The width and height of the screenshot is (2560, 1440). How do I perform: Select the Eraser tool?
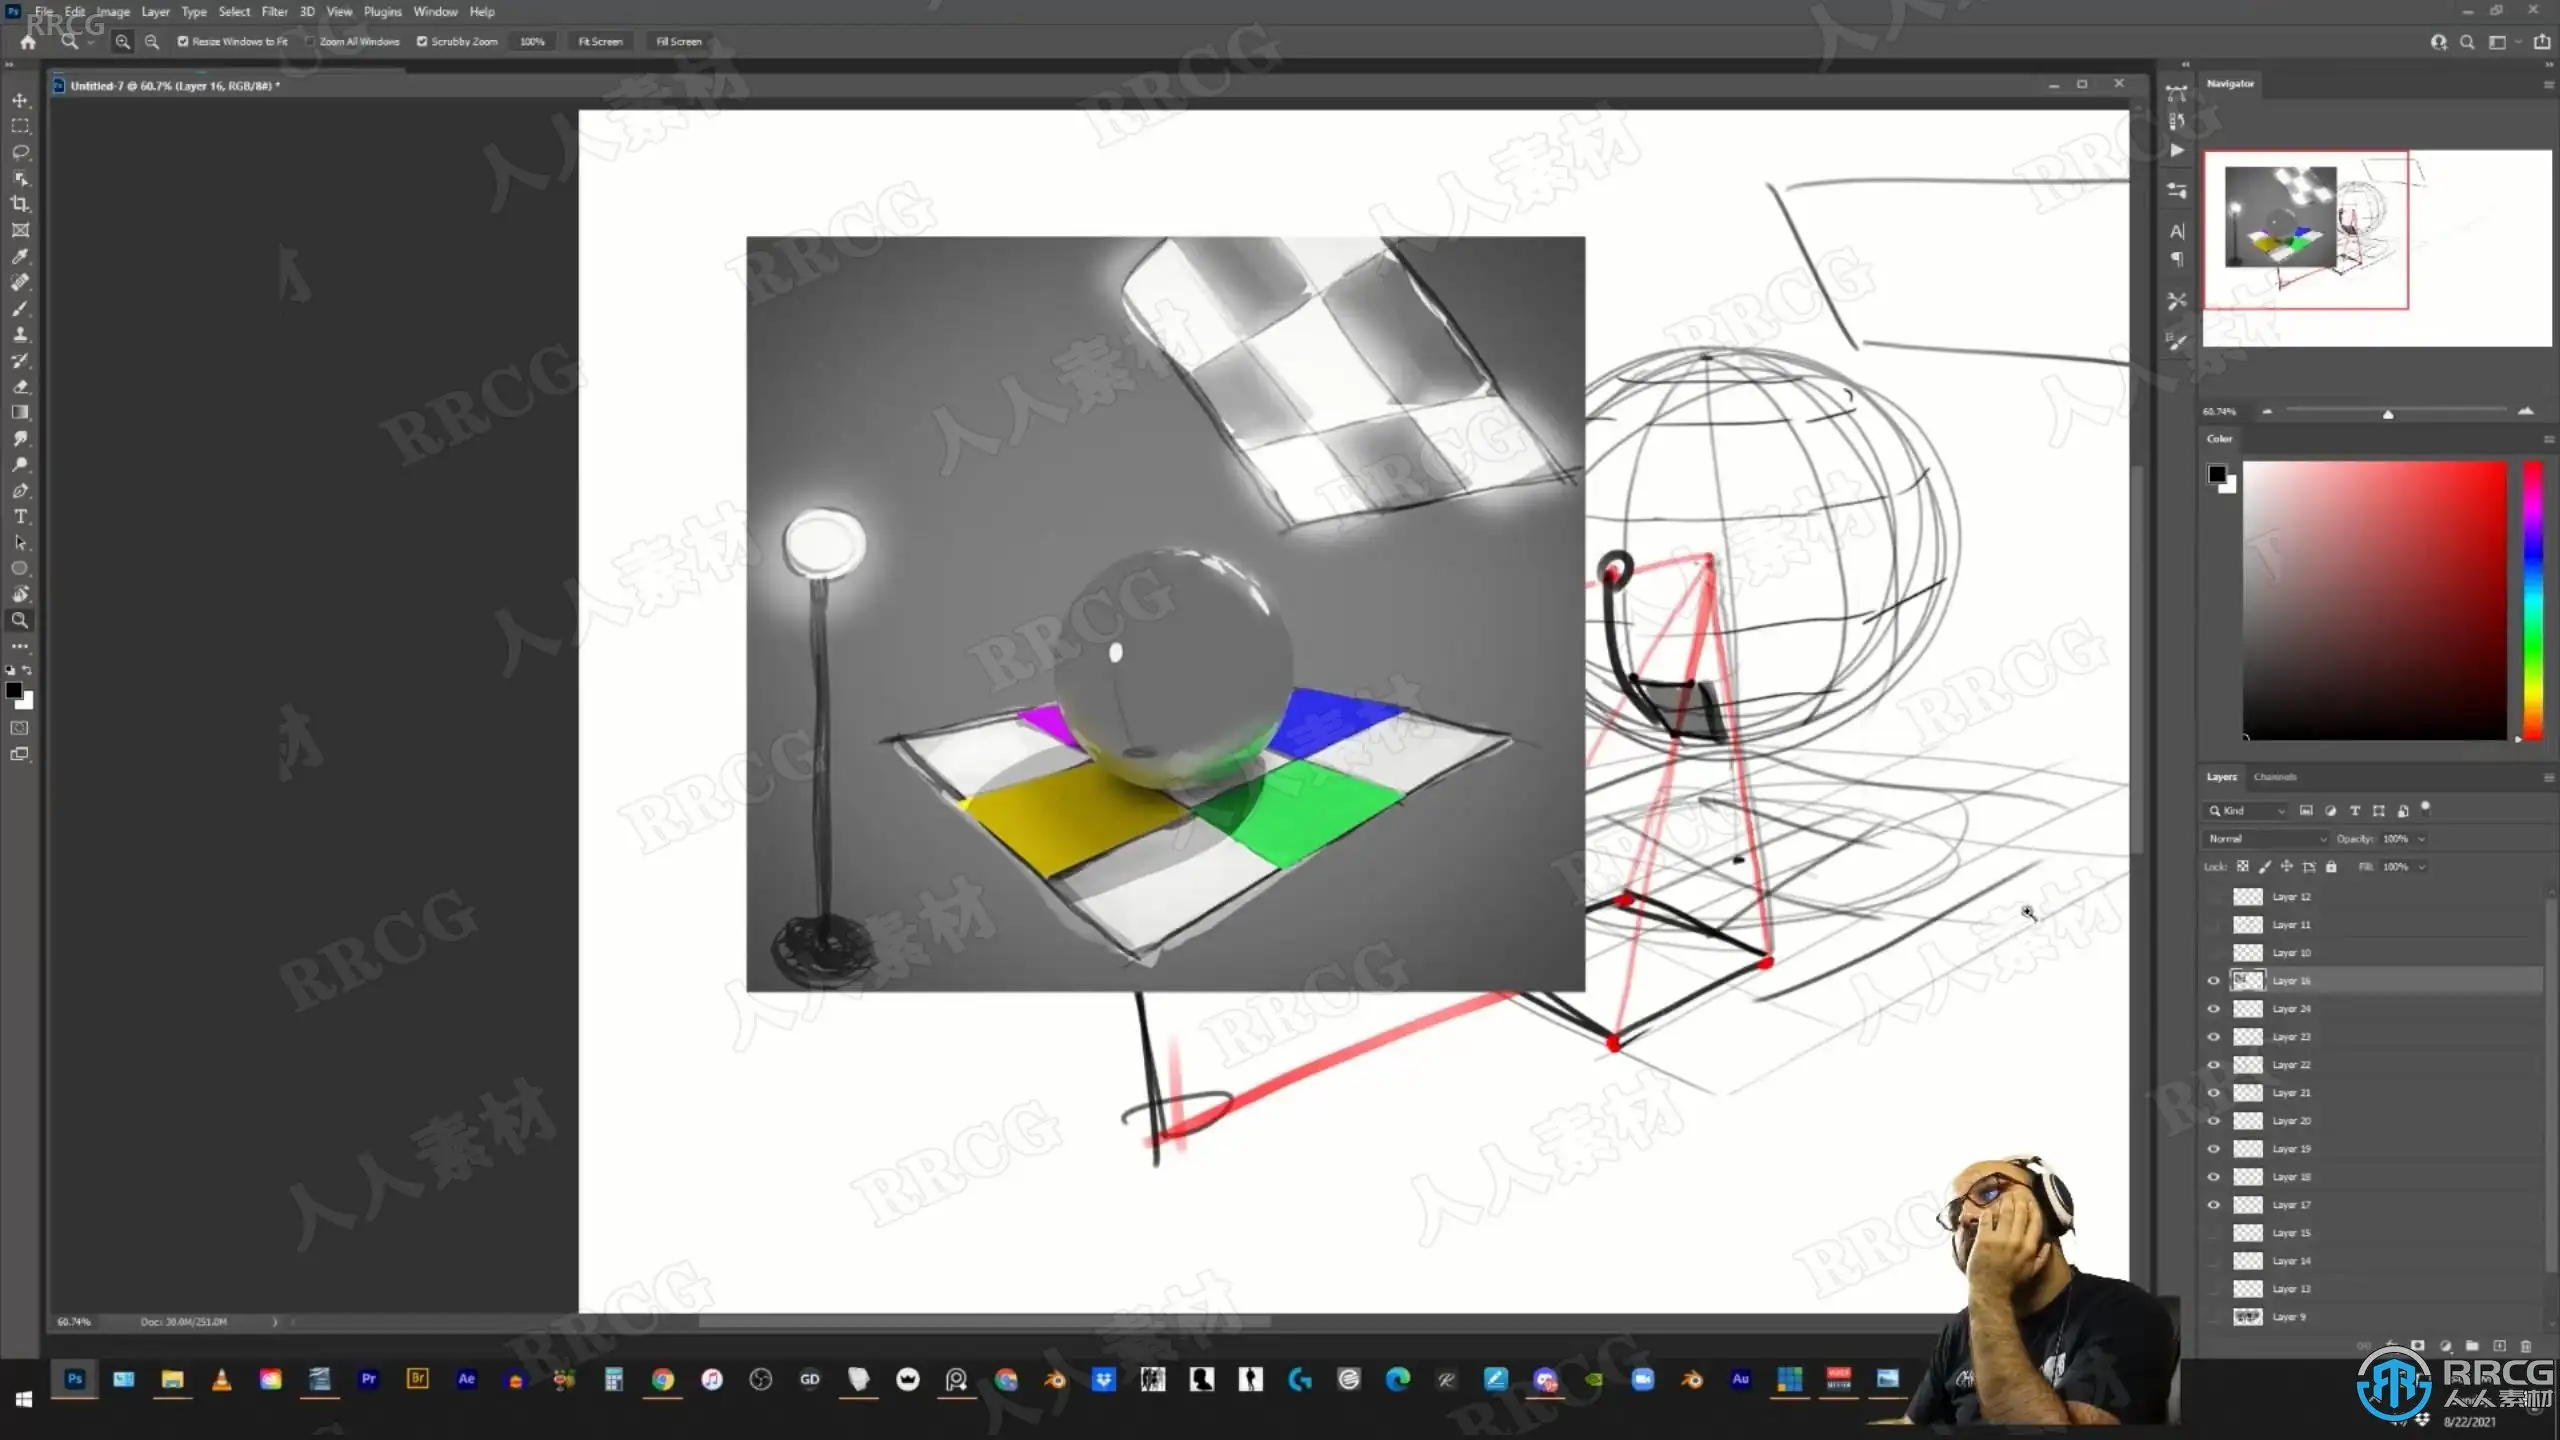tap(20, 386)
